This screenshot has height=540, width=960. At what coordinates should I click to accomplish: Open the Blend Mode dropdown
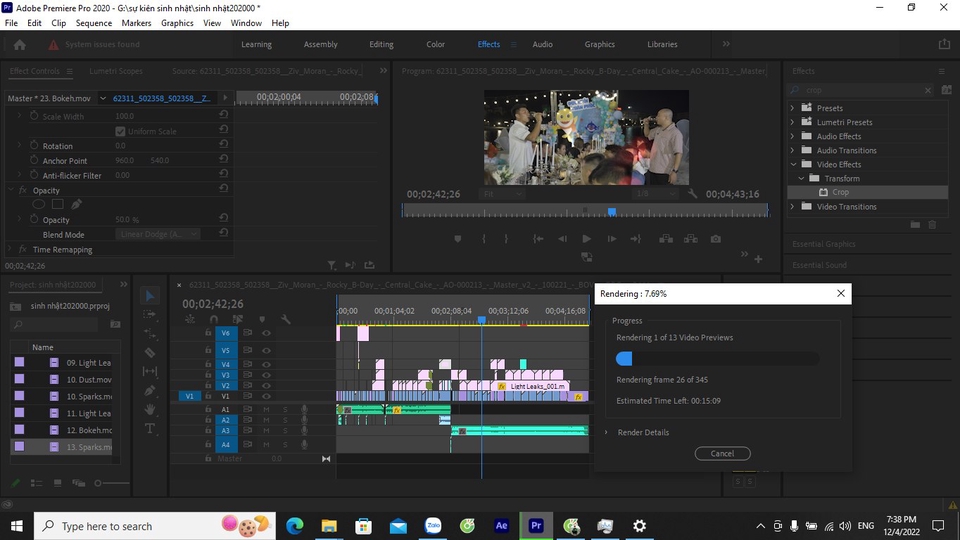click(158, 234)
